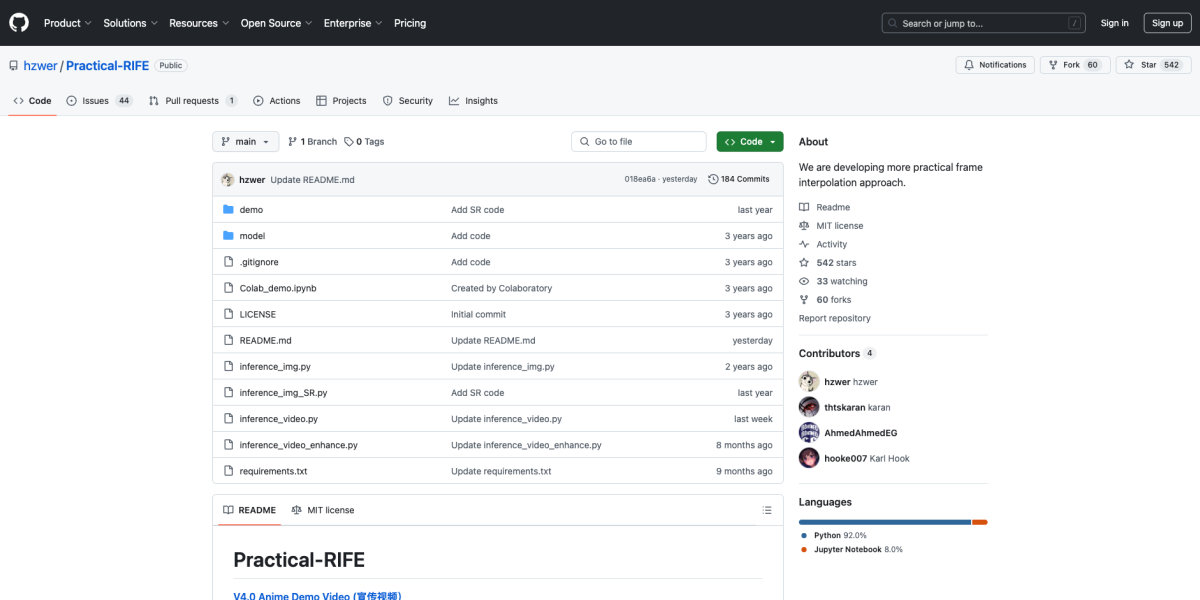Open the Actions tab

pos(277,101)
